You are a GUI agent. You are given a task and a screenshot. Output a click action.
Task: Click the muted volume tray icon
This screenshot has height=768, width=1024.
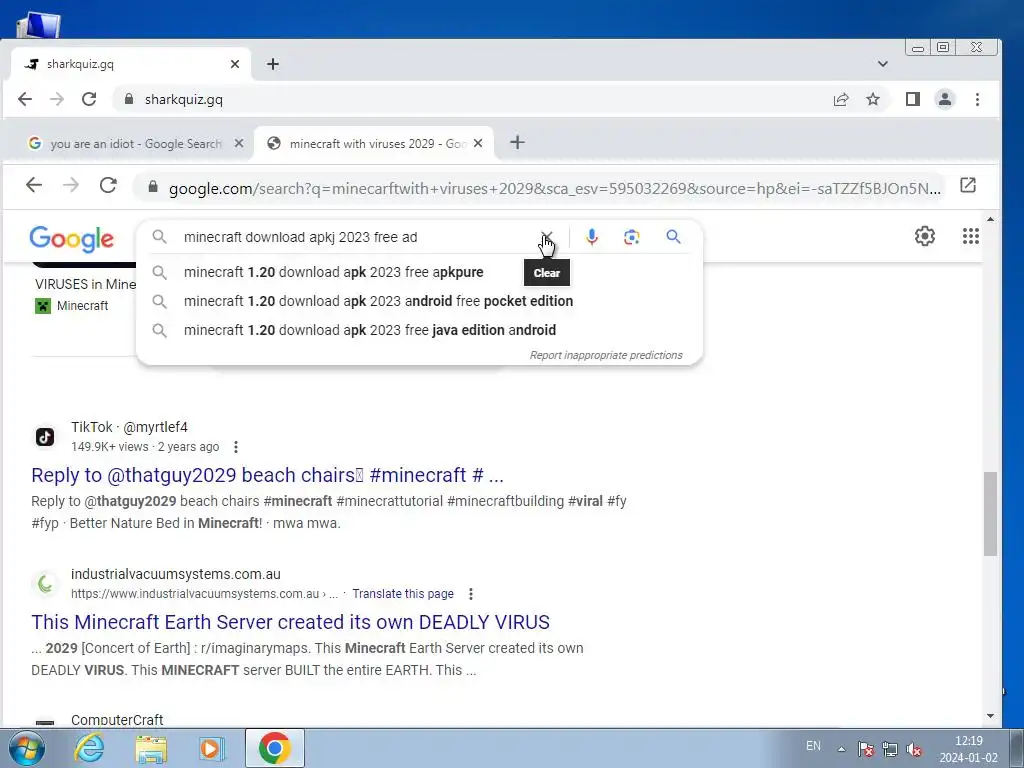914,749
